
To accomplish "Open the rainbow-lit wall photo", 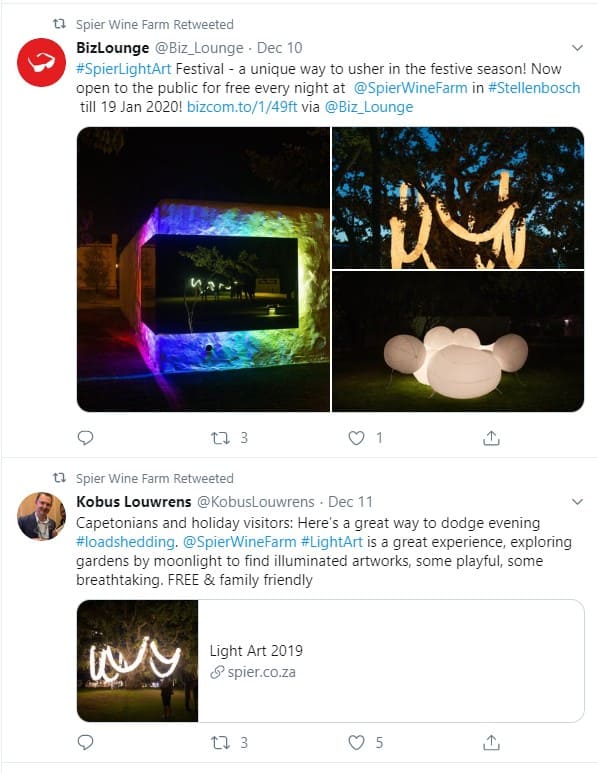I will point(203,269).
